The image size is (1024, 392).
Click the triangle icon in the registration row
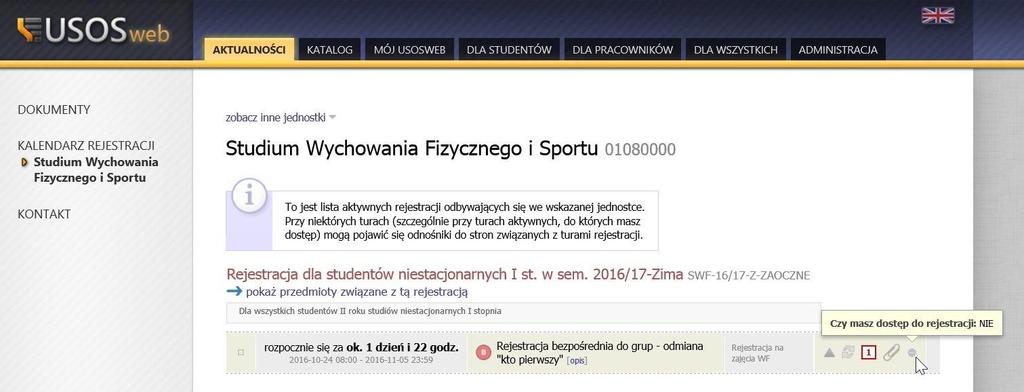point(829,353)
